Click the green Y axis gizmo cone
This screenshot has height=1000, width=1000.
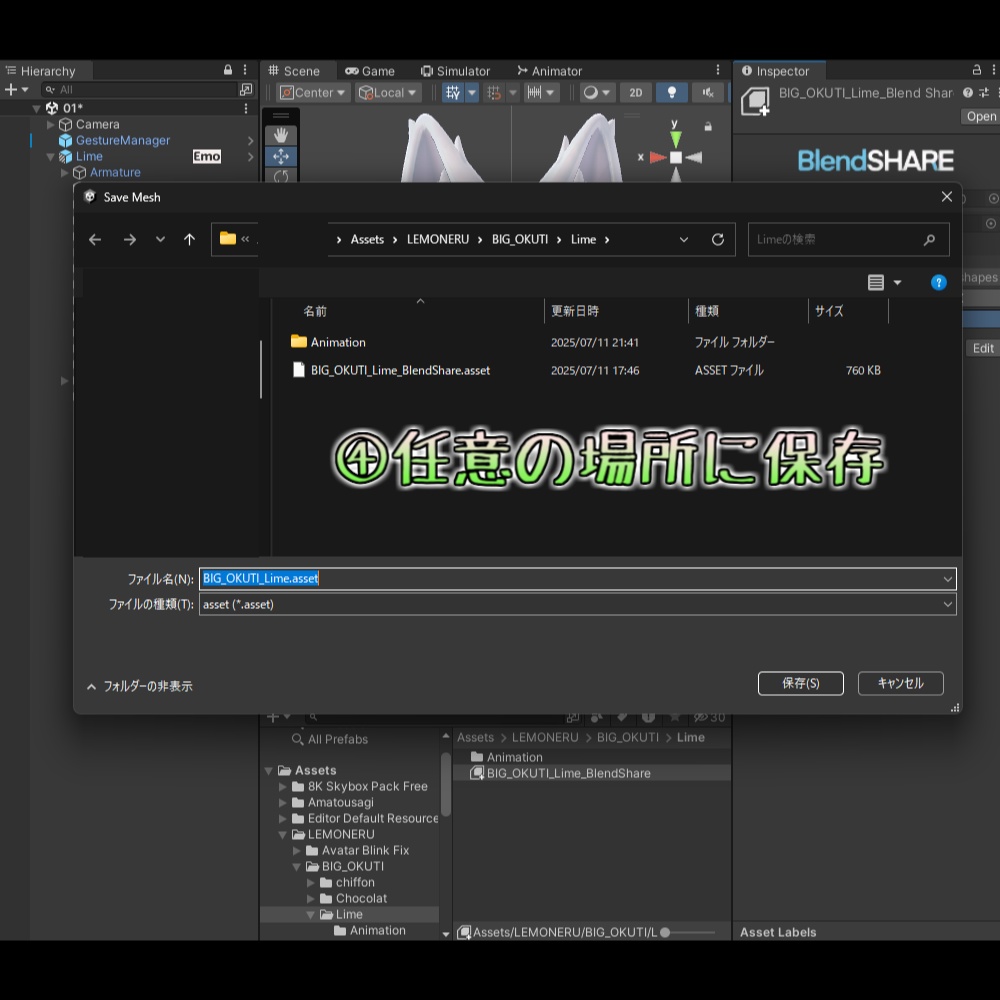675,138
